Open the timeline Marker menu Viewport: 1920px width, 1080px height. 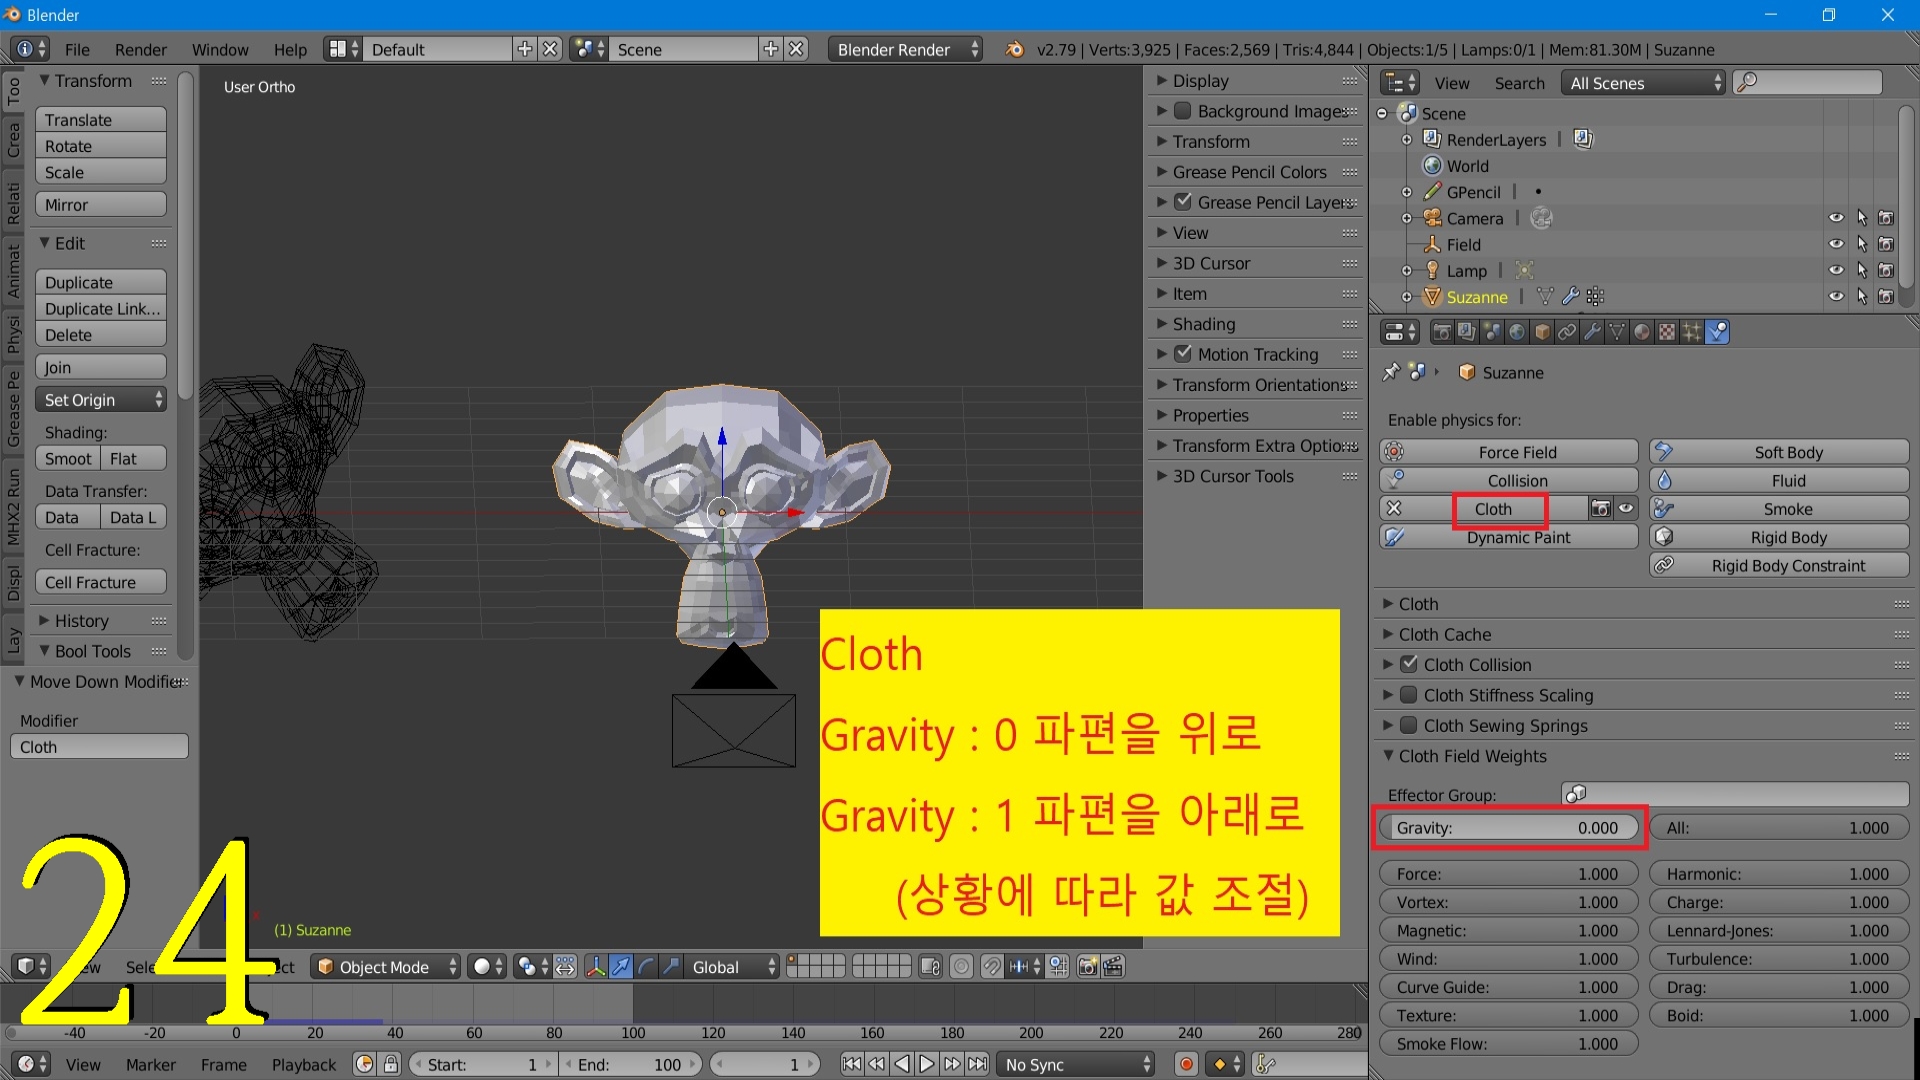click(151, 1065)
